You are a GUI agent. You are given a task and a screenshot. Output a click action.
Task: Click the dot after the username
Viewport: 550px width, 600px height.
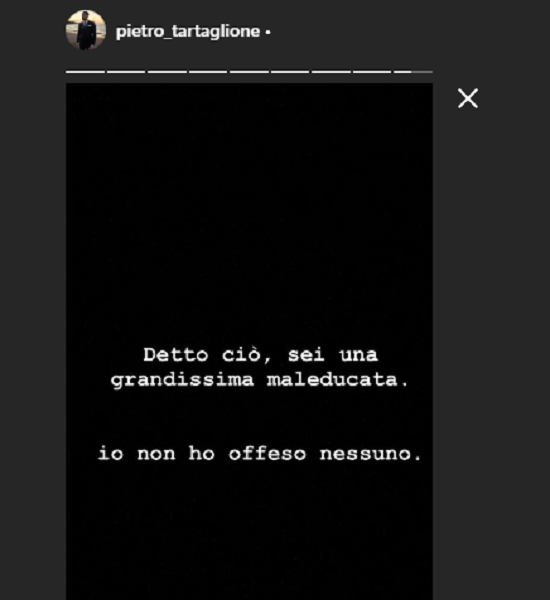268,33
